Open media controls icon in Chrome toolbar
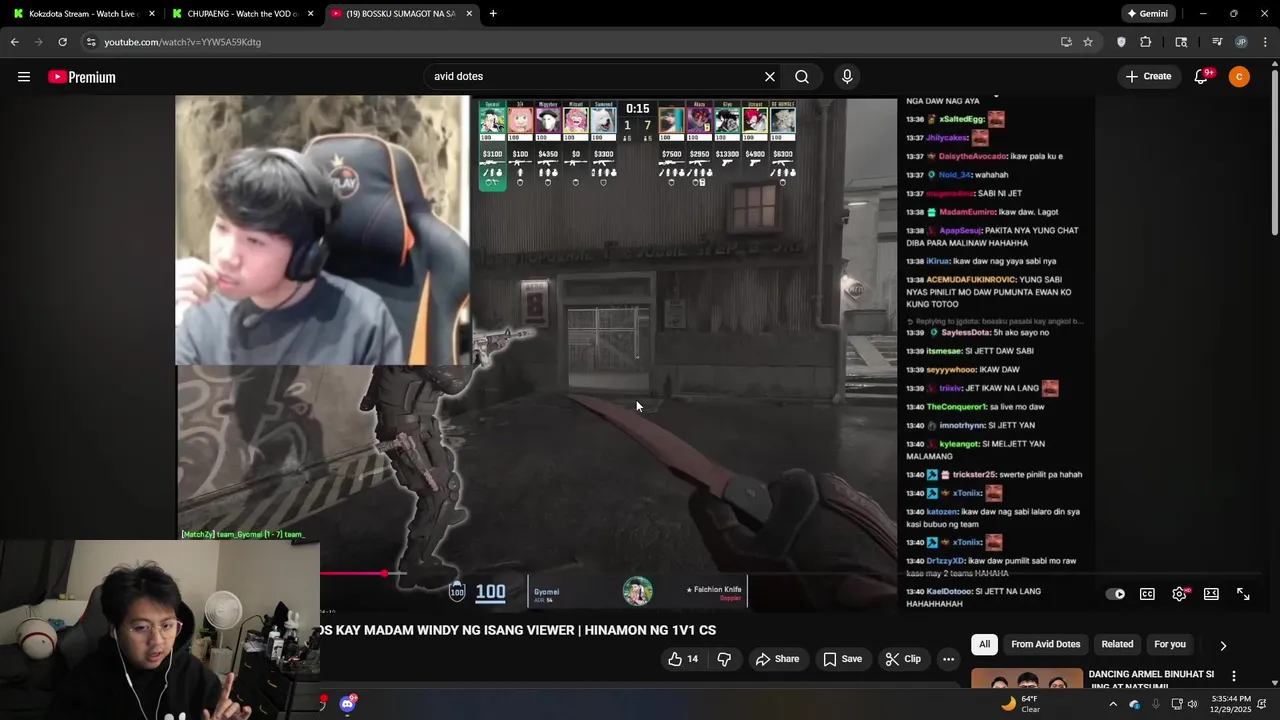 coord(1217,42)
